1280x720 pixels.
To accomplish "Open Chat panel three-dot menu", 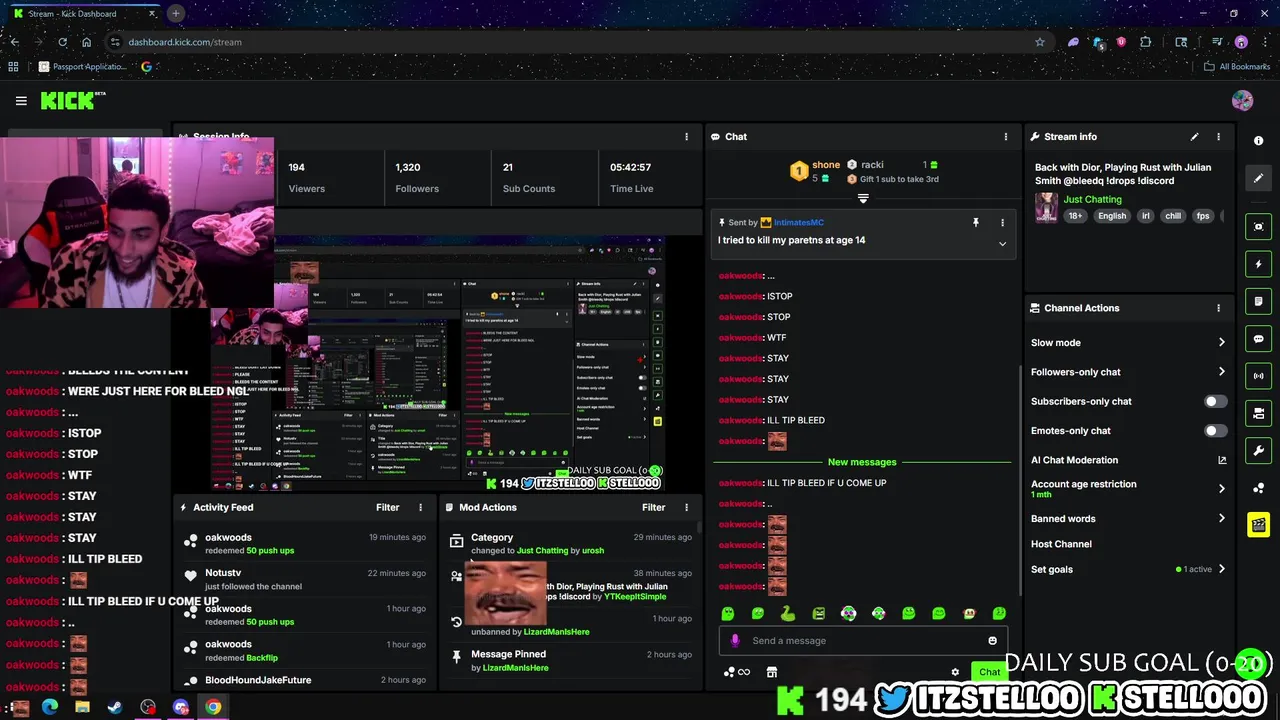I will pyautogui.click(x=1006, y=137).
